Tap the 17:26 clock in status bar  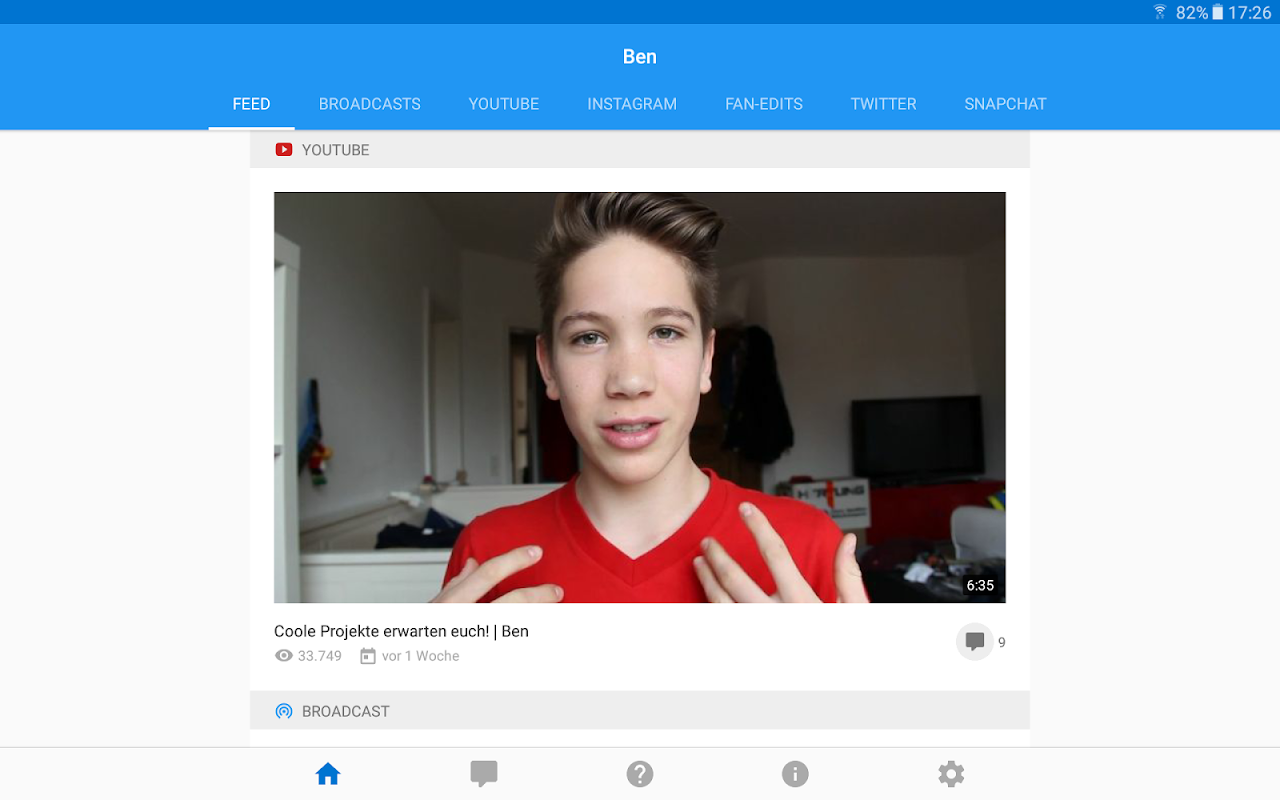(1250, 13)
